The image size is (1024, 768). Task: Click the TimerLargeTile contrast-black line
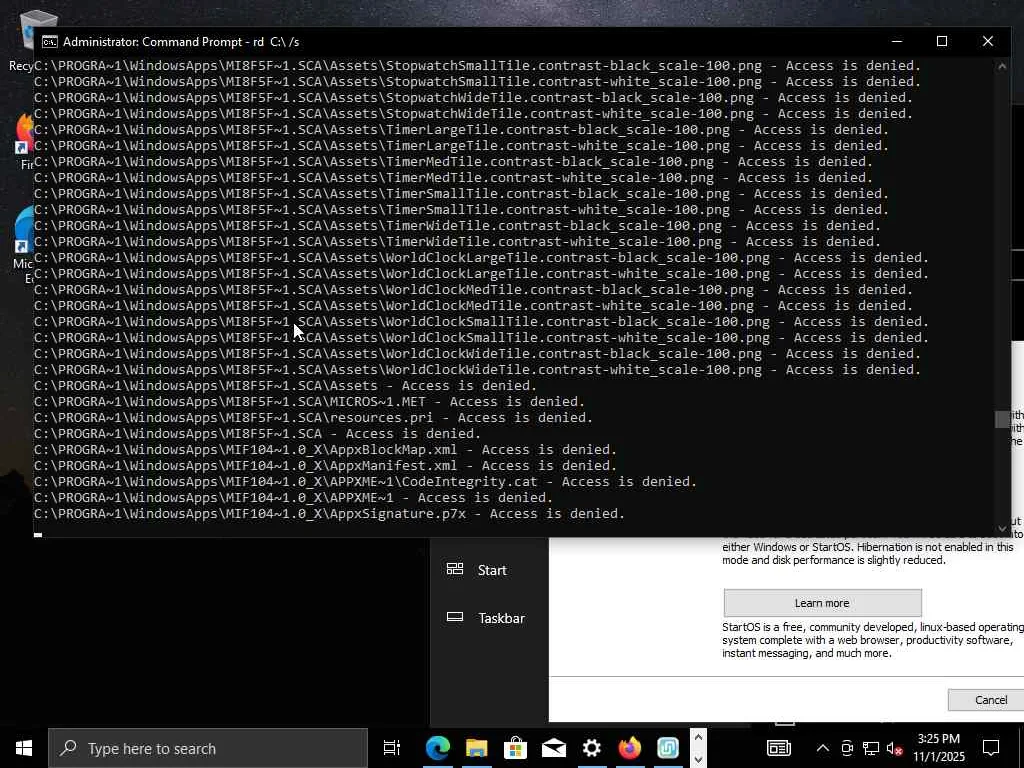click(461, 129)
